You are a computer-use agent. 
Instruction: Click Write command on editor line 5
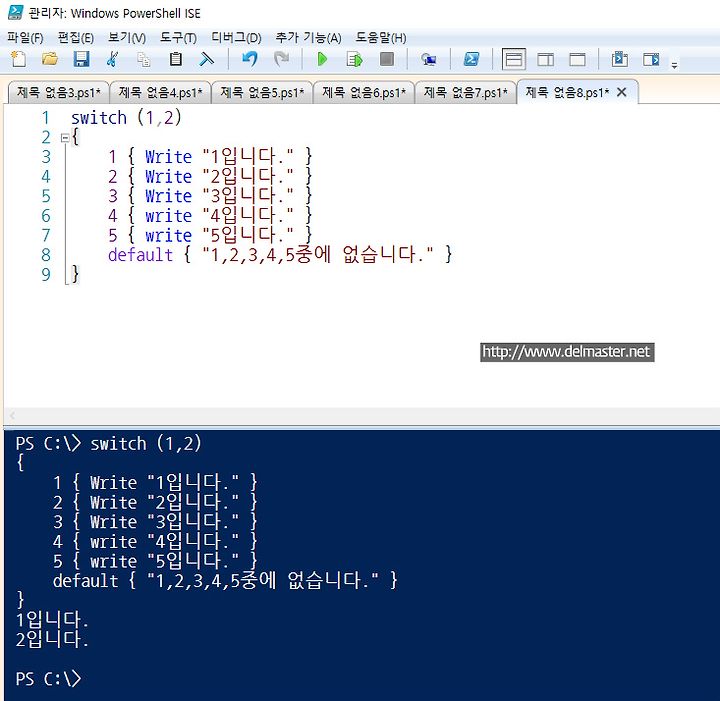[169, 196]
